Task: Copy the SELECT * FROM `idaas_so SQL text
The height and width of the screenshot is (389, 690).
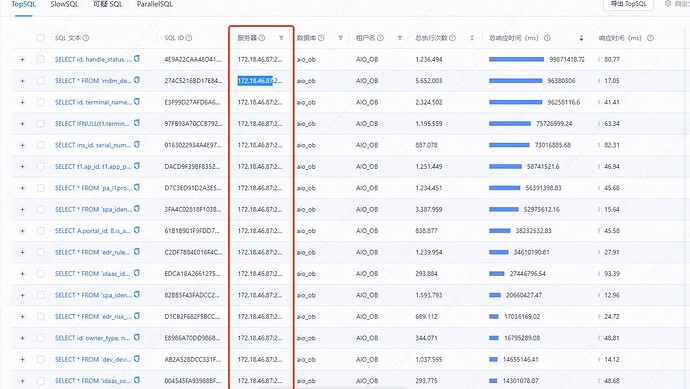Action: 137,380
